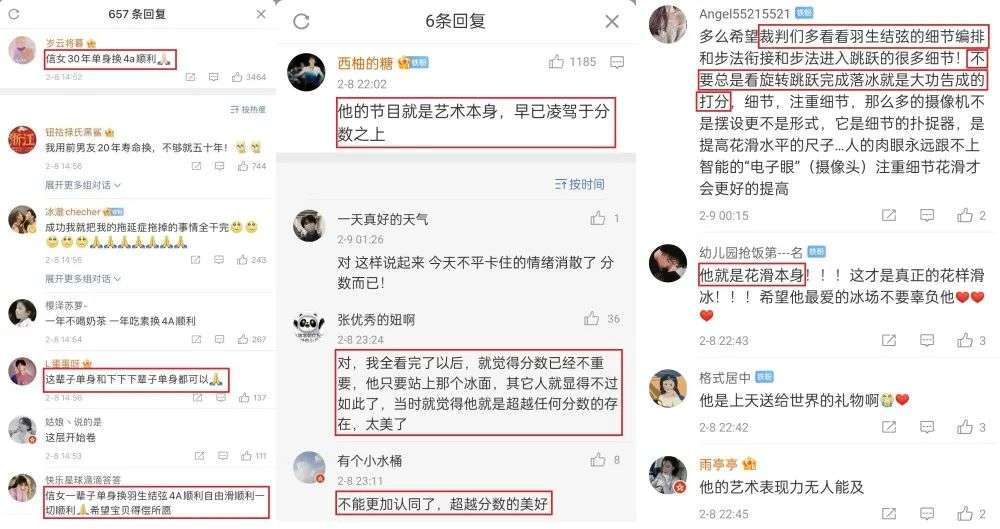Like 西柚的糖's comment with 1185 likes
Image resolution: width=1000 pixels, height=529 pixels.
pos(556,62)
